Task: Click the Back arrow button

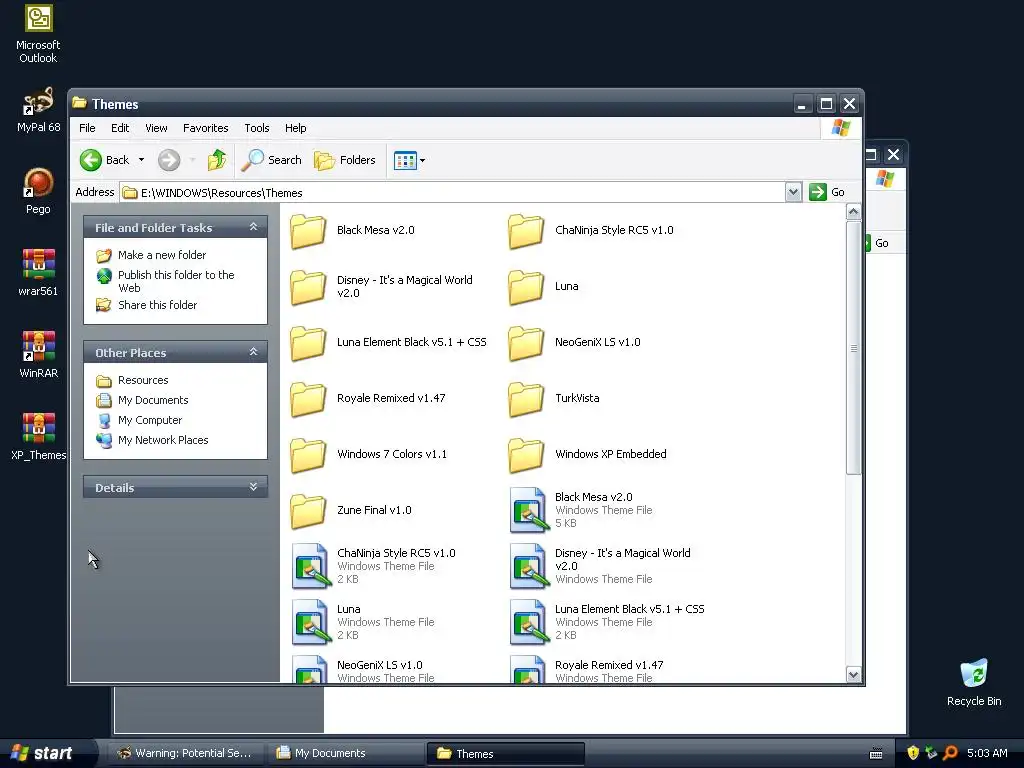Action: [x=104, y=160]
